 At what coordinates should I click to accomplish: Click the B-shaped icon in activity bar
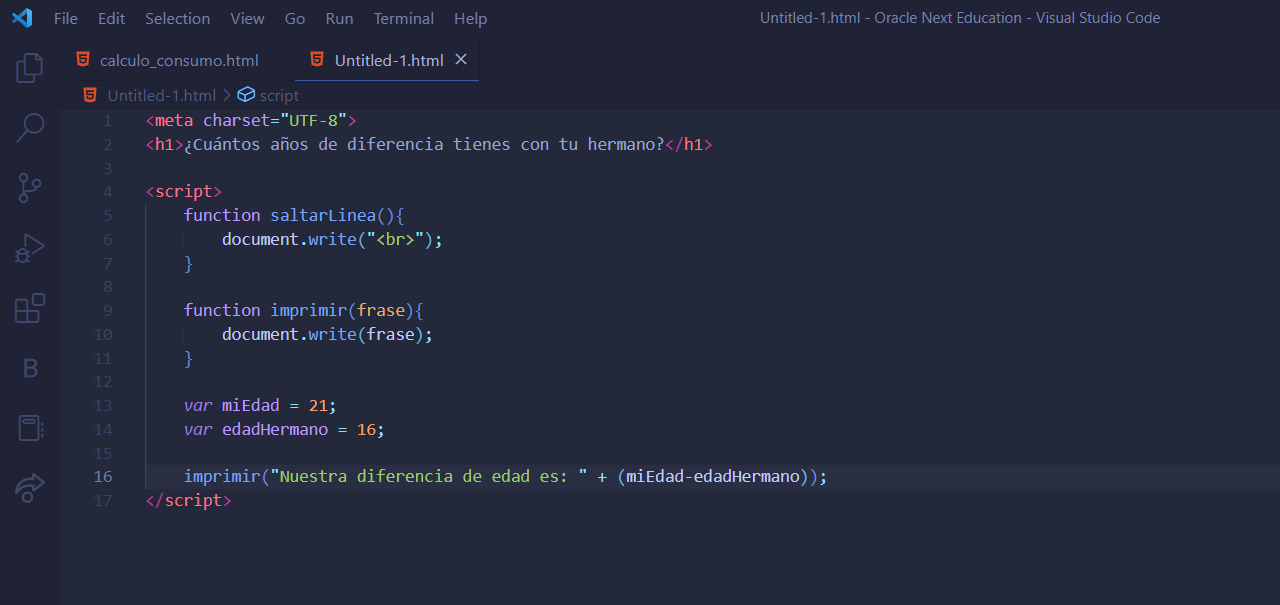(30, 368)
